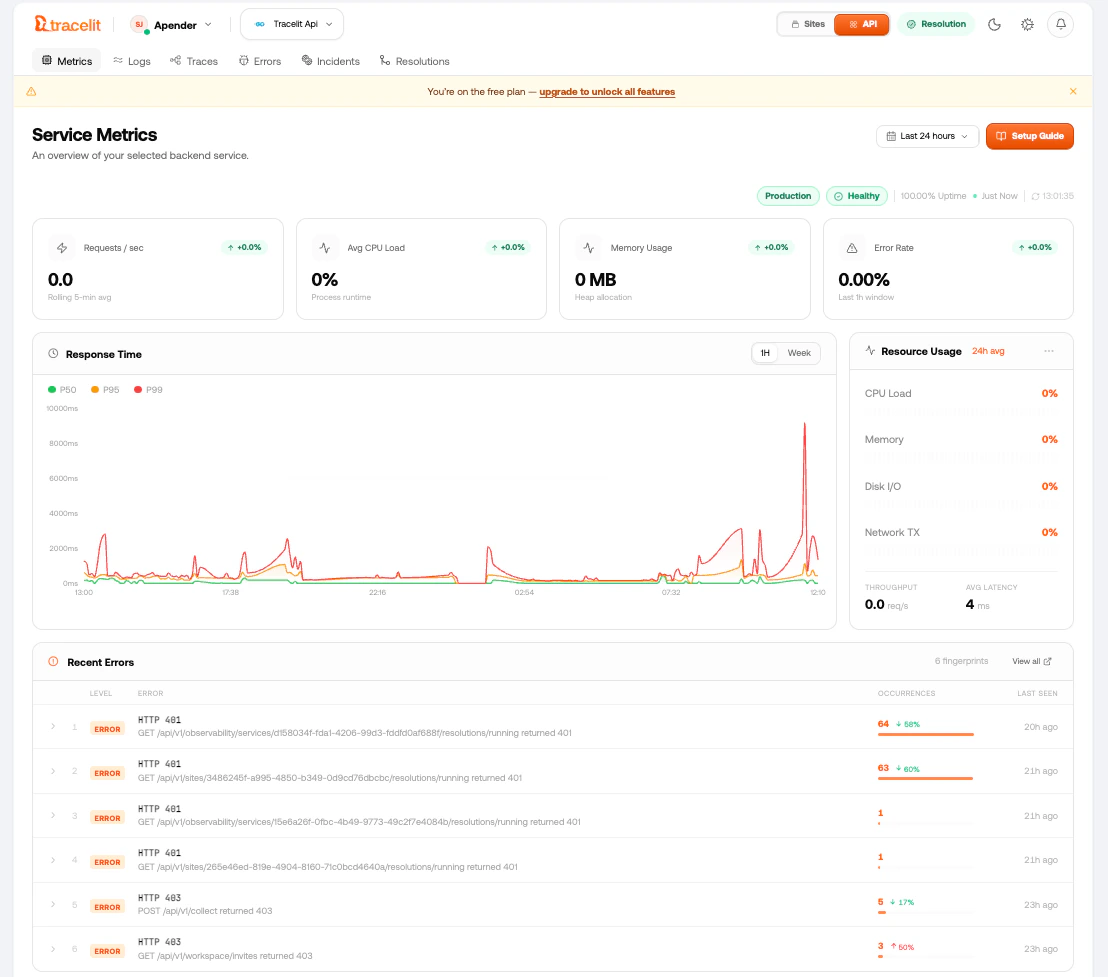Expand error row 2 sites 3486245f
1108x977 pixels.
[x=53, y=771]
